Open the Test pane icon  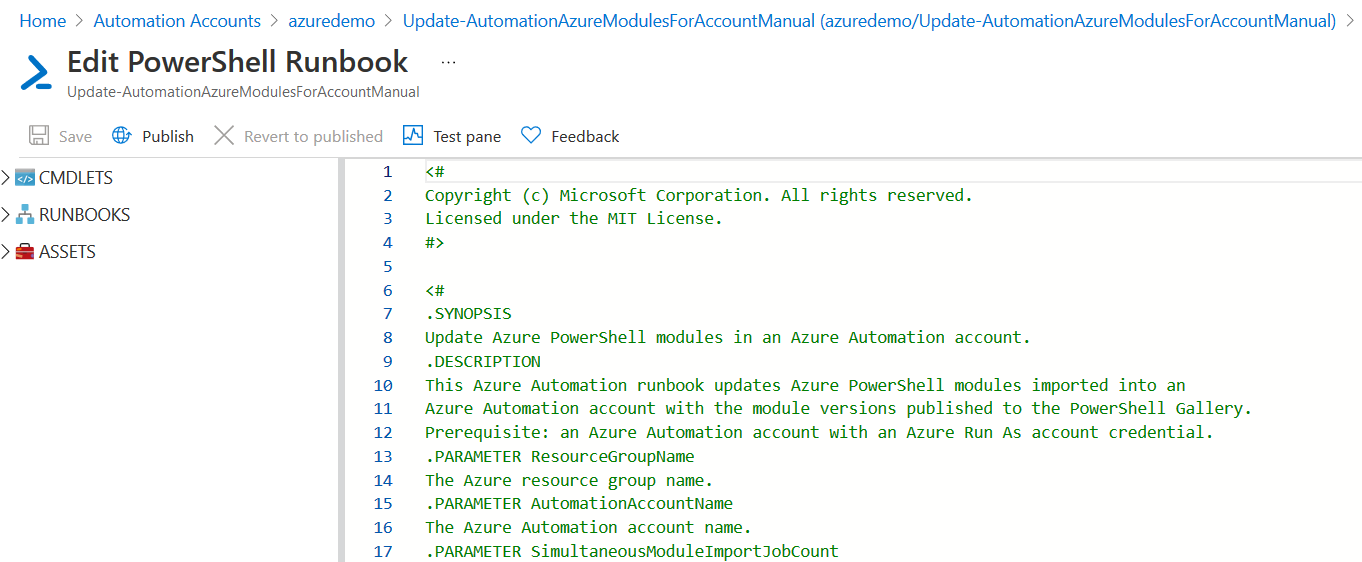(413, 136)
